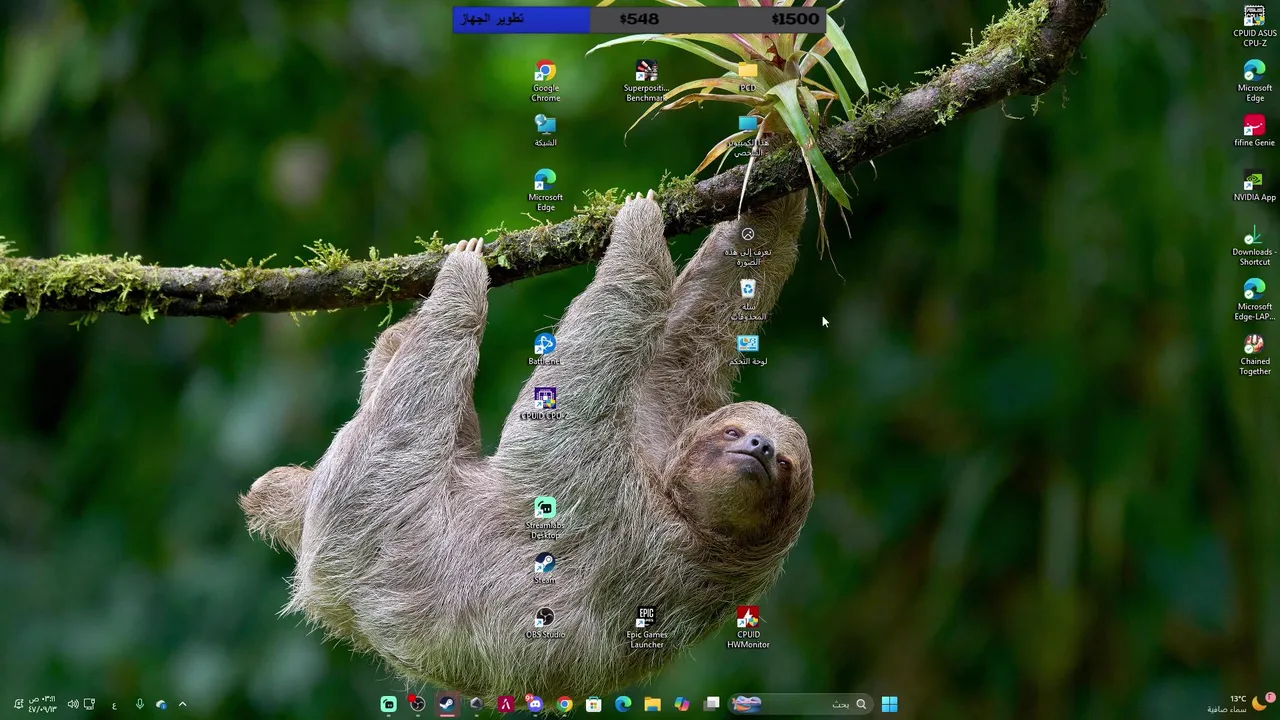Screen dimensions: 1280x720
Task: Select the OBS Studio desktop shortcut
Action: [x=545, y=624]
